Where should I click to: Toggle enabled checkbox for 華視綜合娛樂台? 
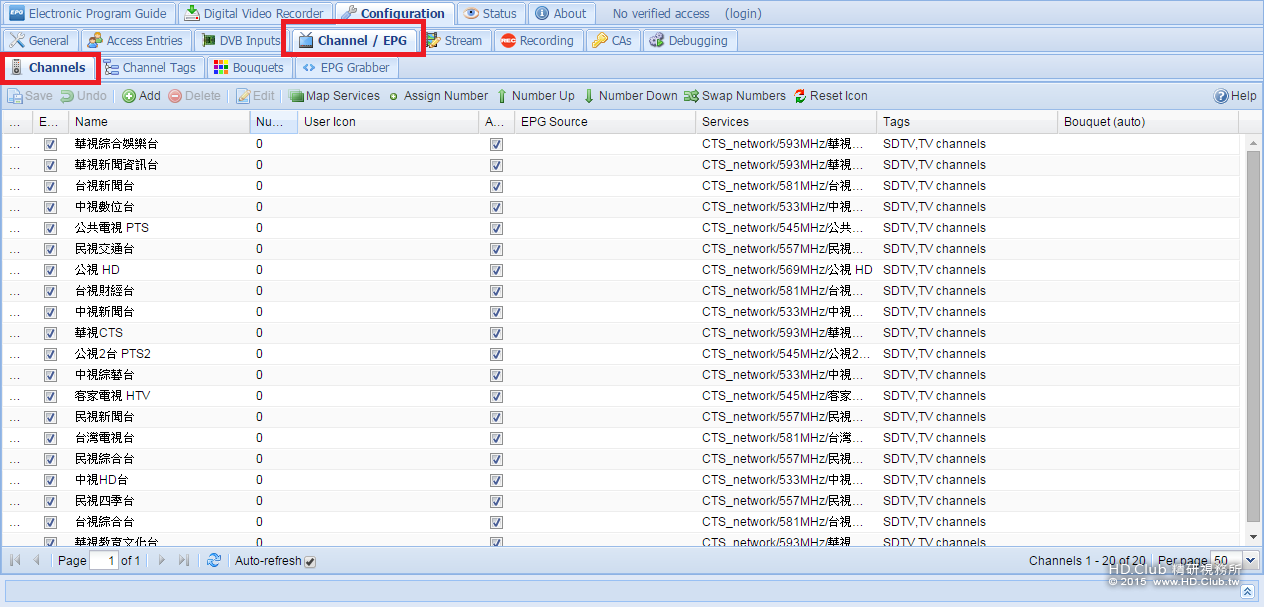50,144
